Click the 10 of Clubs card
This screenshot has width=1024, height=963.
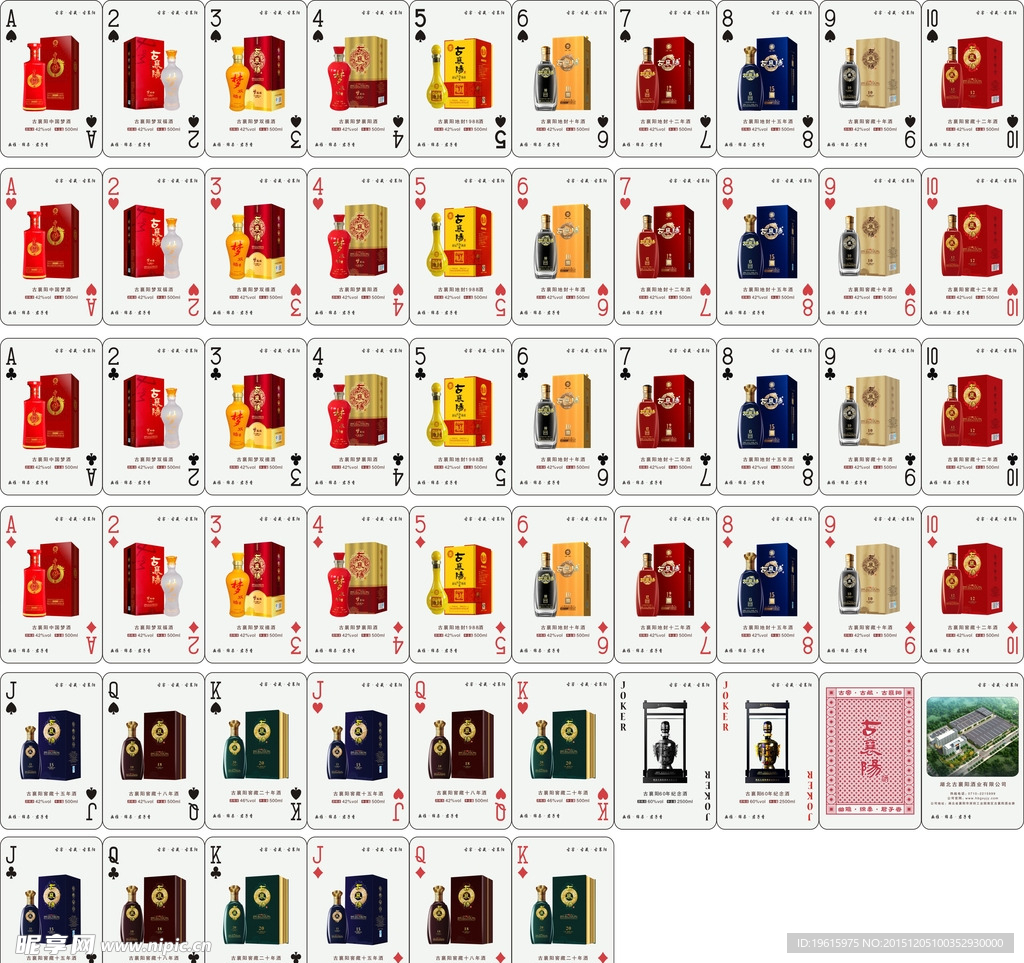click(973, 417)
